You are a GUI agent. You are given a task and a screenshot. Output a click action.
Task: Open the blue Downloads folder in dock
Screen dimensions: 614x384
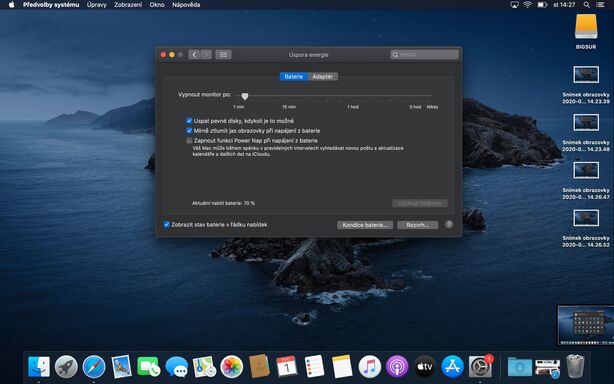point(520,367)
